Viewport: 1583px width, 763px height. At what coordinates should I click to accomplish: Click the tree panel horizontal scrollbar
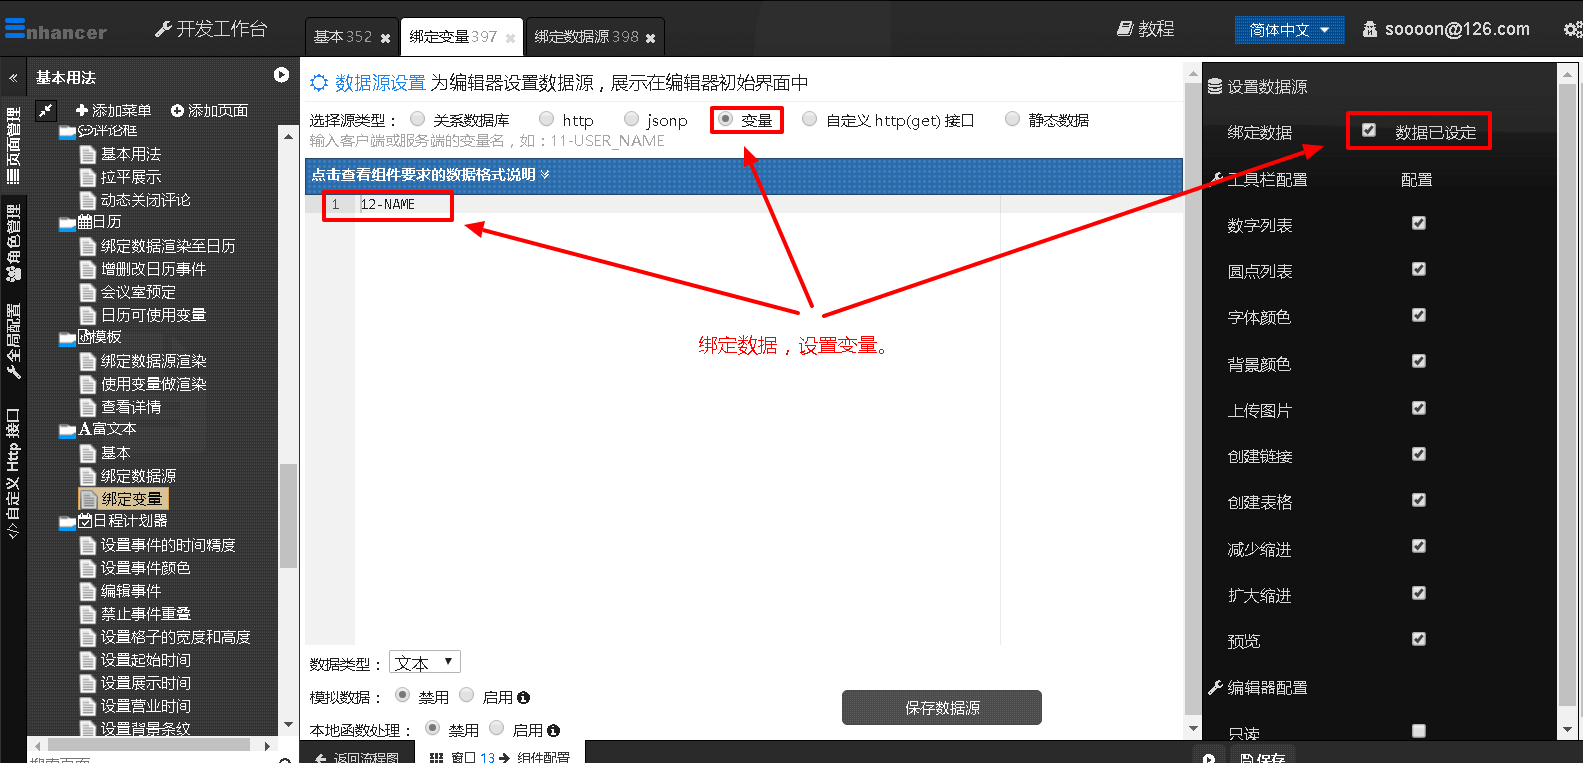(149, 745)
